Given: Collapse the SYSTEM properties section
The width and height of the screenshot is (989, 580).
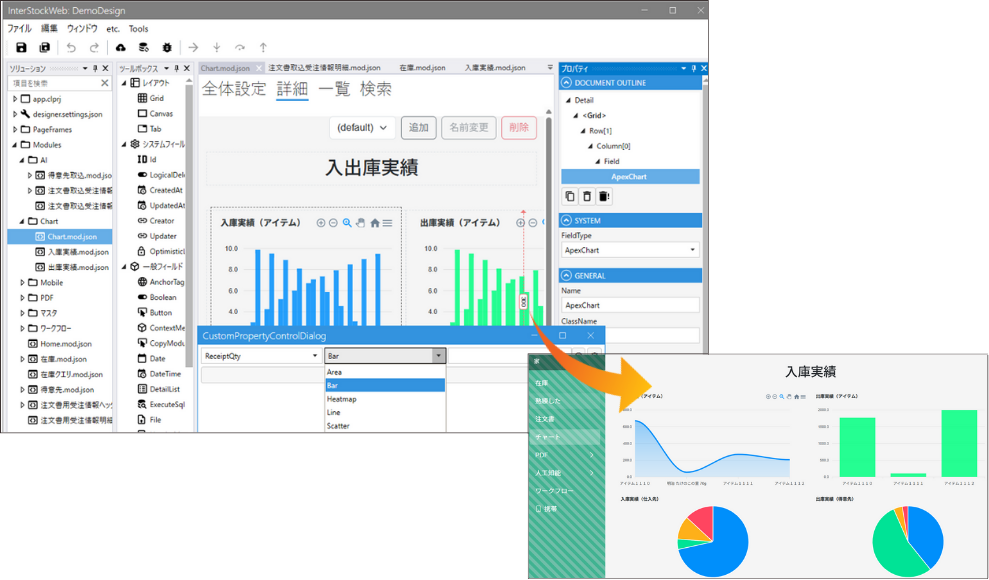Looking at the screenshot, I should [x=567, y=220].
